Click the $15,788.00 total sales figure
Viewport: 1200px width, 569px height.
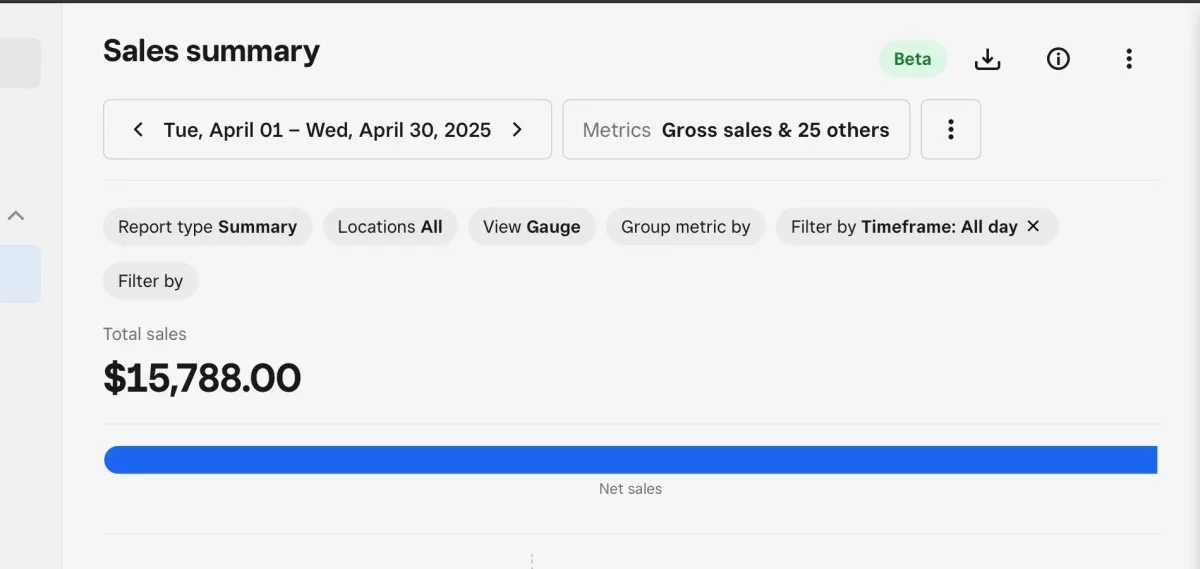point(202,378)
